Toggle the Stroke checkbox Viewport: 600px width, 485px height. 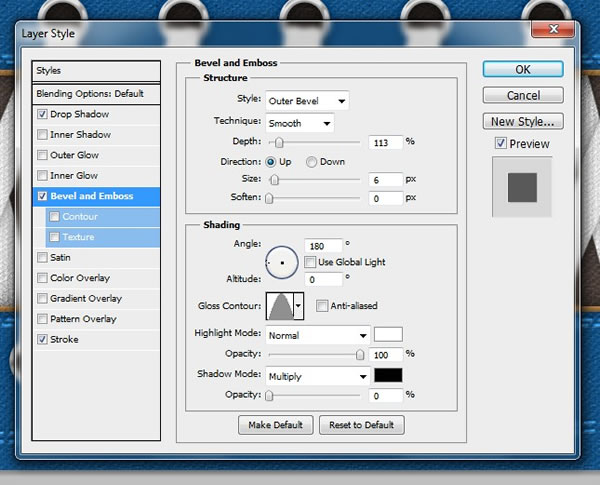click(x=42, y=339)
